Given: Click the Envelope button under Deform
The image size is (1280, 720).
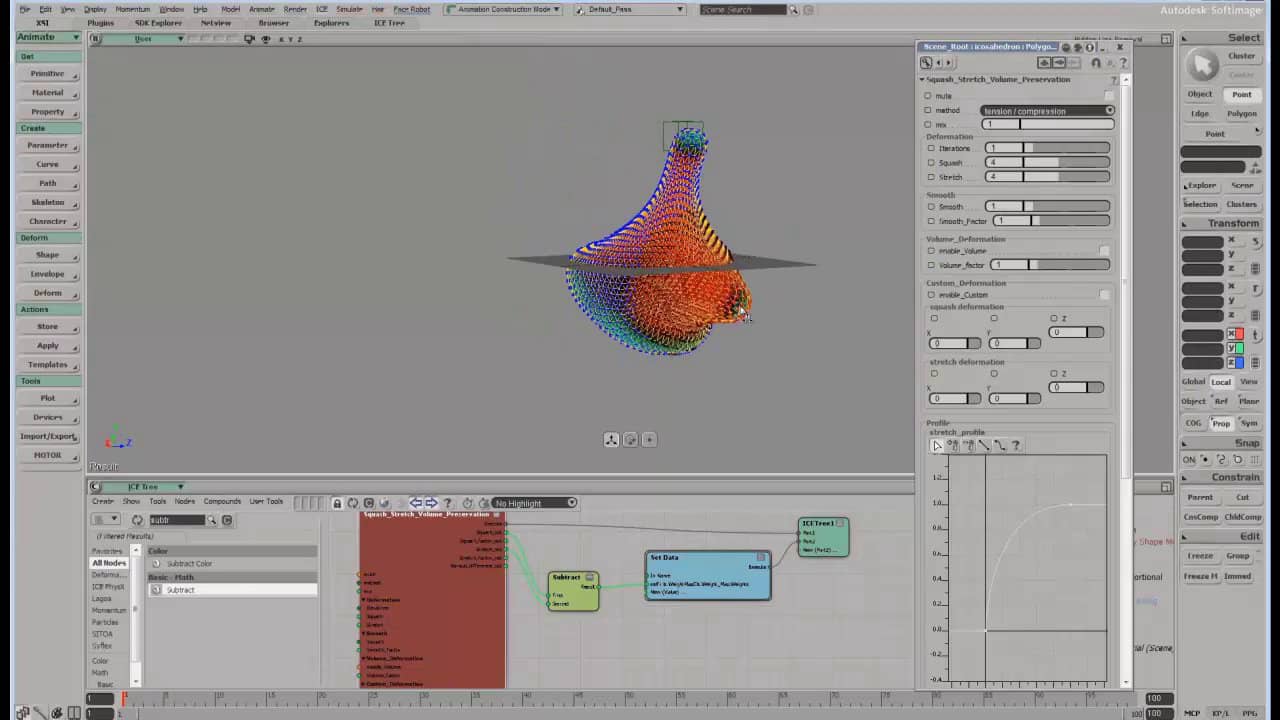Looking at the screenshot, I should click(x=48, y=274).
